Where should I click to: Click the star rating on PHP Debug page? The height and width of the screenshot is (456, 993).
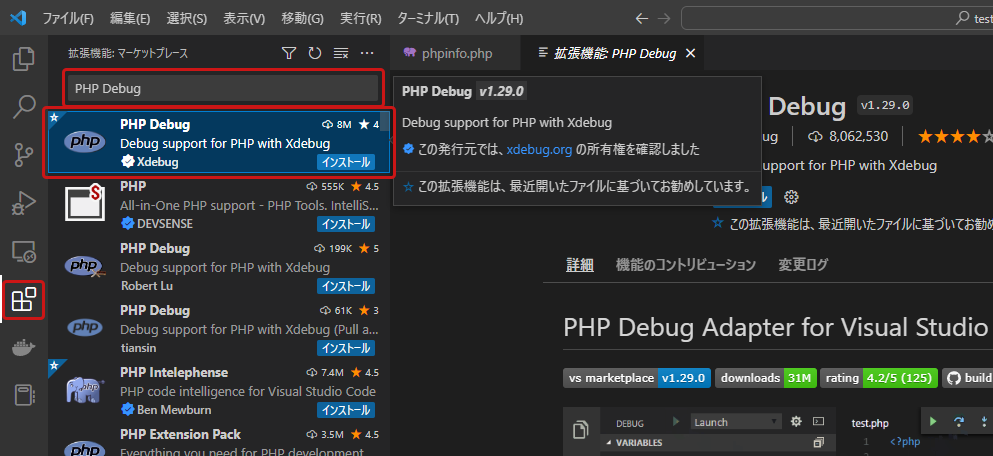coord(955,136)
